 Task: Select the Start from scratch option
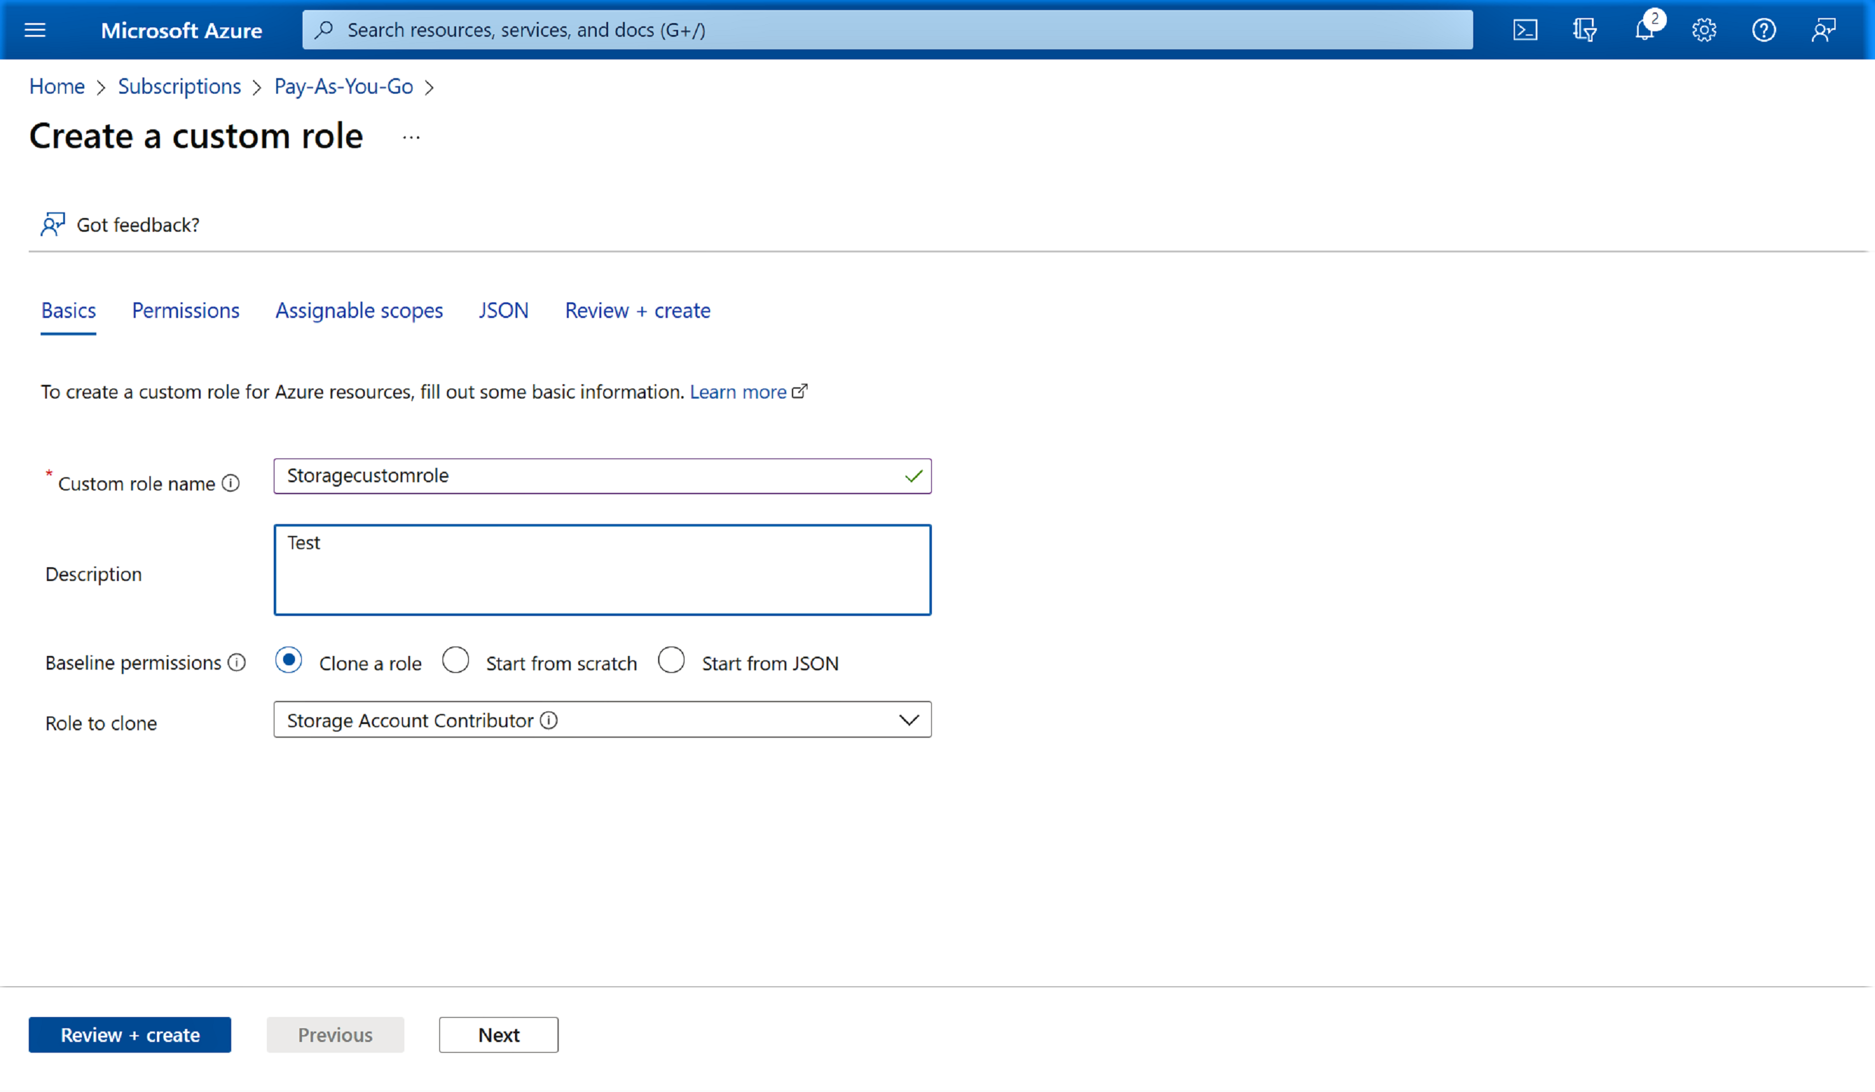[456, 661]
